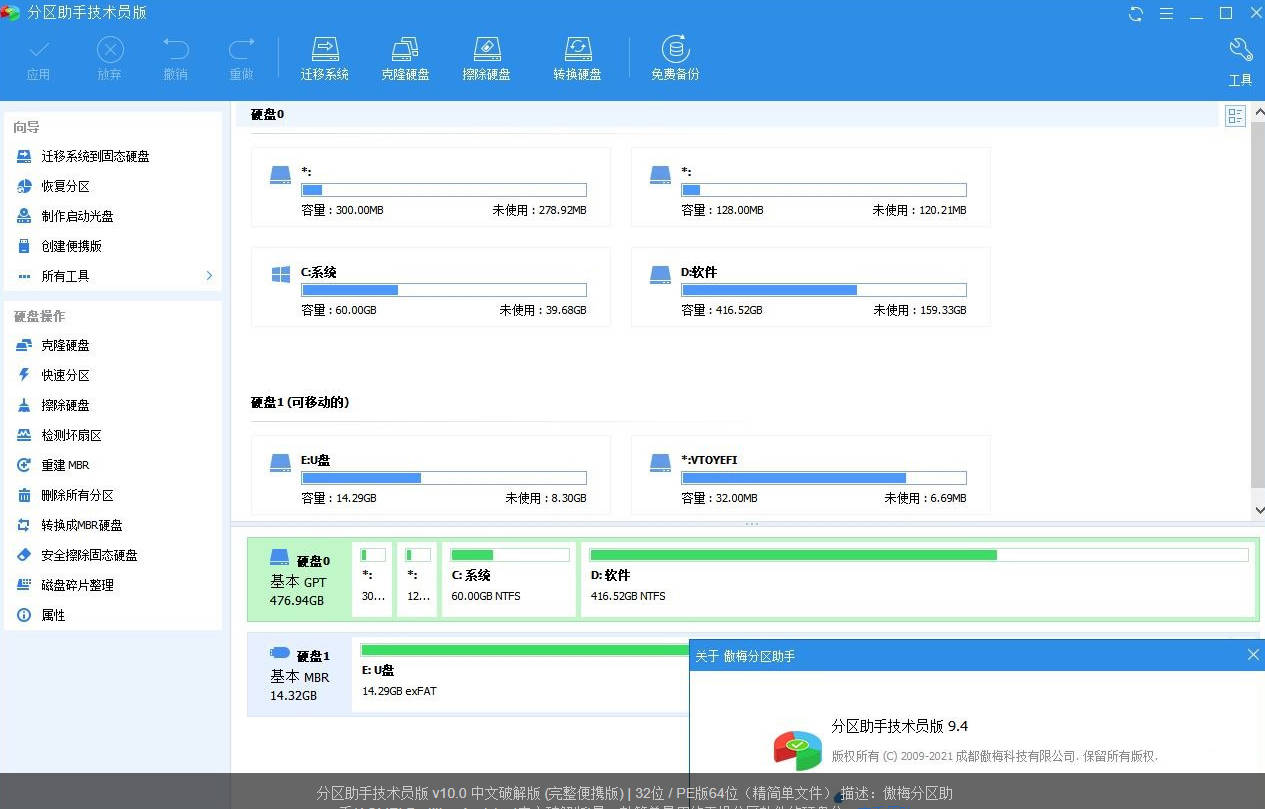Click the D:软件 drive usage bar
Viewport: 1265px width, 809px height.
pyautogui.click(x=822, y=289)
